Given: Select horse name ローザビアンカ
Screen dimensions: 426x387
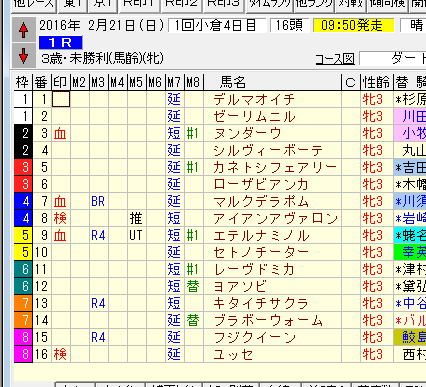Looking at the screenshot, I should [261, 184].
